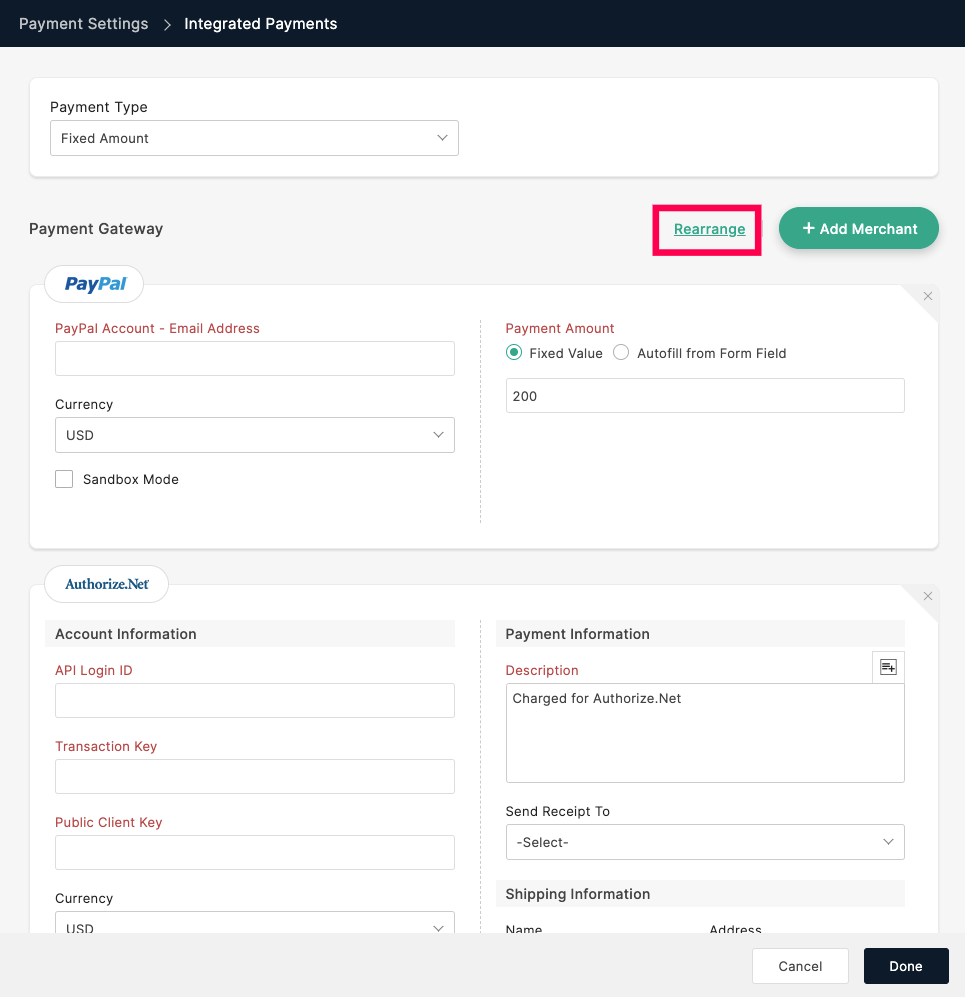Click the API Login ID input field
This screenshot has height=997, width=965.
click(254, 701)
